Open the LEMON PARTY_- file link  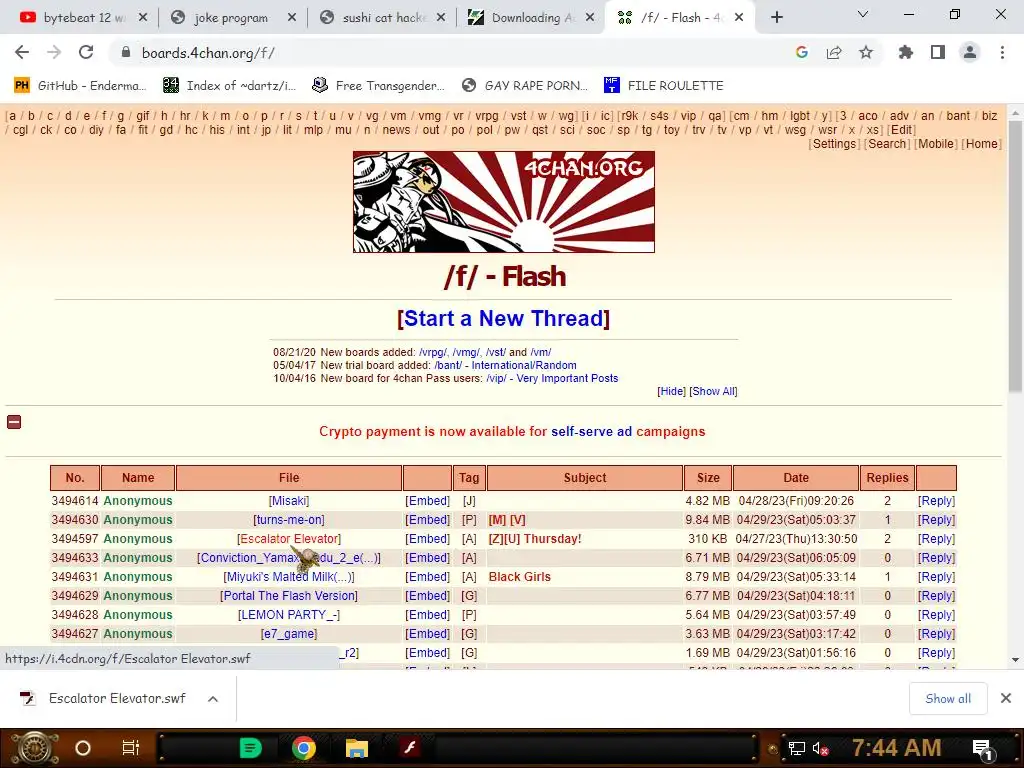click(x=289, y=615)
